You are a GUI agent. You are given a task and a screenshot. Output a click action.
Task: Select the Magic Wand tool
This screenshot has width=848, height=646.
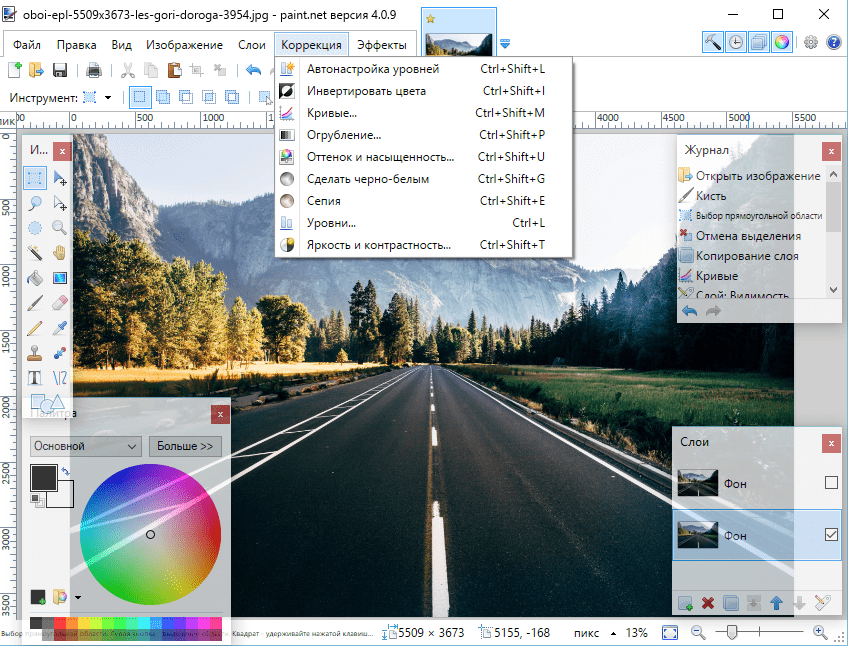point(35,252)
